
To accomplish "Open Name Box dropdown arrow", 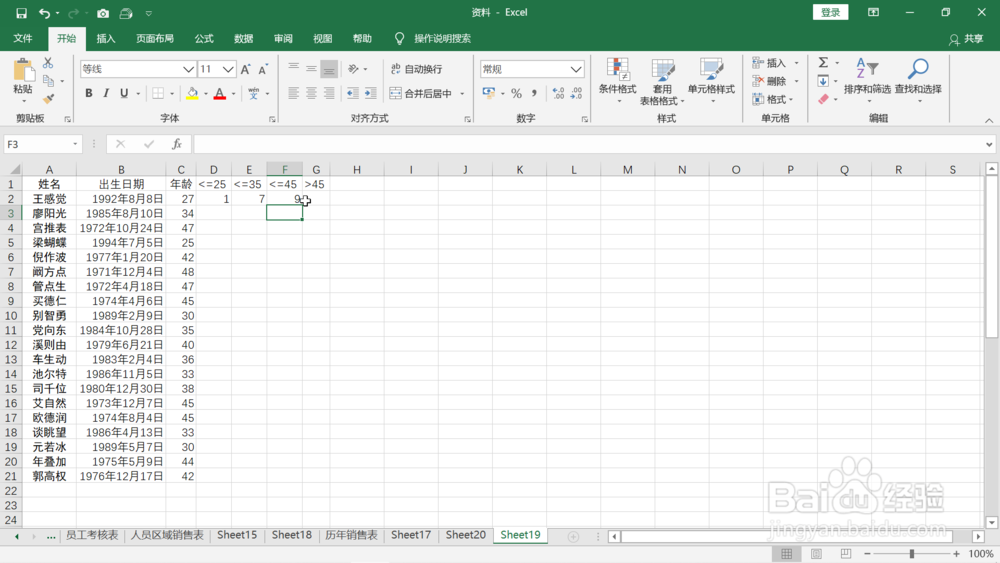I will tap(75, 144).
